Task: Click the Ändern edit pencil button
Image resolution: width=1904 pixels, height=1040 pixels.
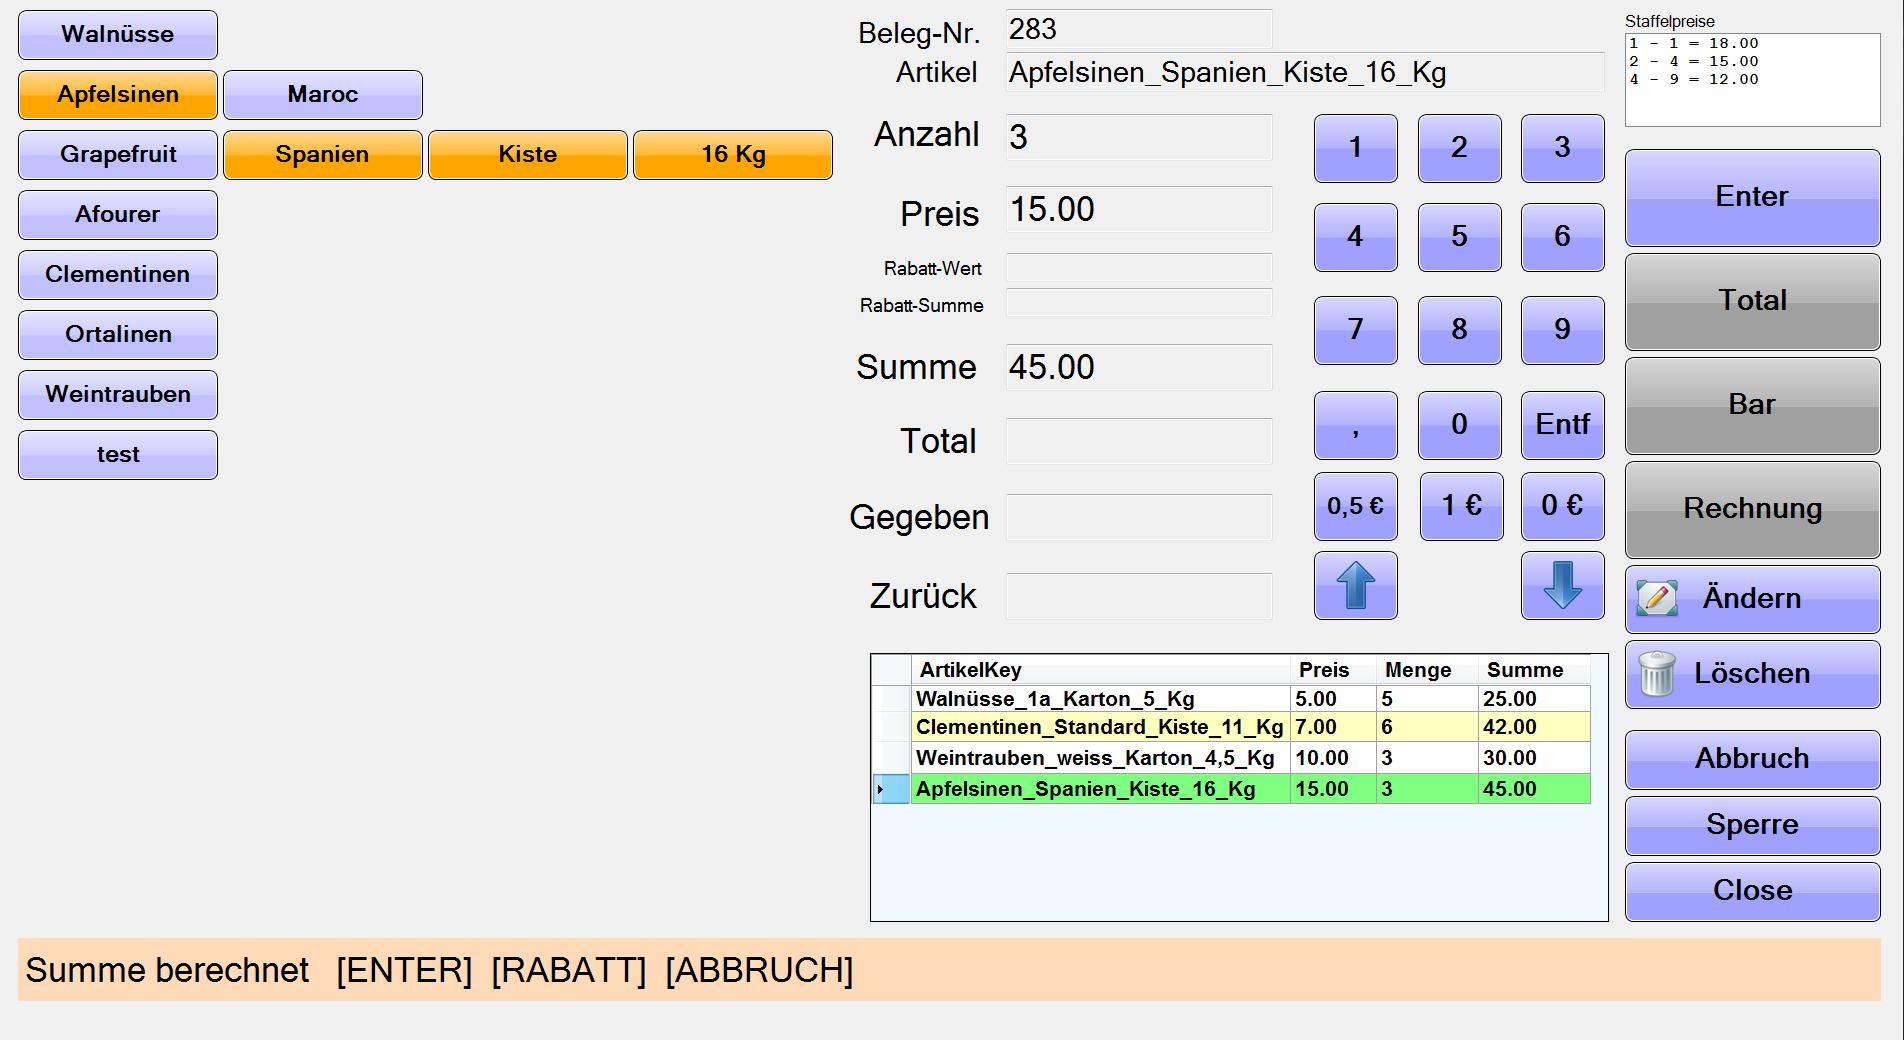Action: click(x=1752, y=598)
